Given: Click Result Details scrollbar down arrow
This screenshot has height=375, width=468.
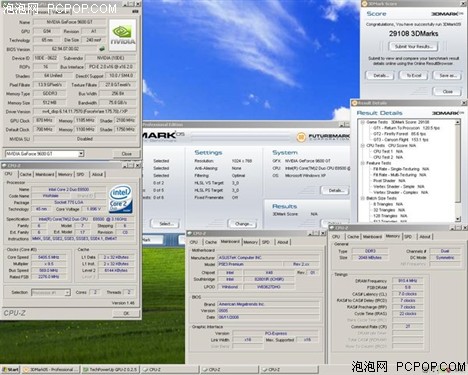Looking at the screenshot, I should click(458, 219).
